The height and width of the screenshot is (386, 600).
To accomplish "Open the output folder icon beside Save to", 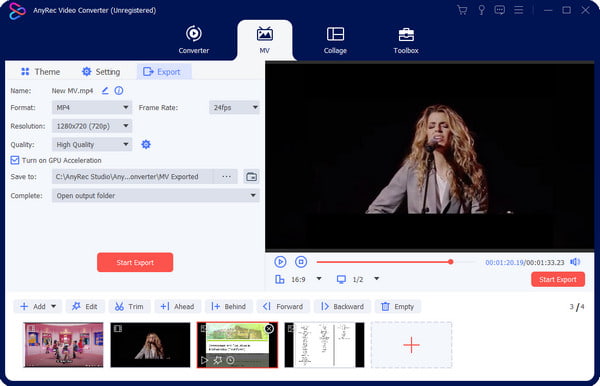I will pyautogui.click(x=251, y=177).
